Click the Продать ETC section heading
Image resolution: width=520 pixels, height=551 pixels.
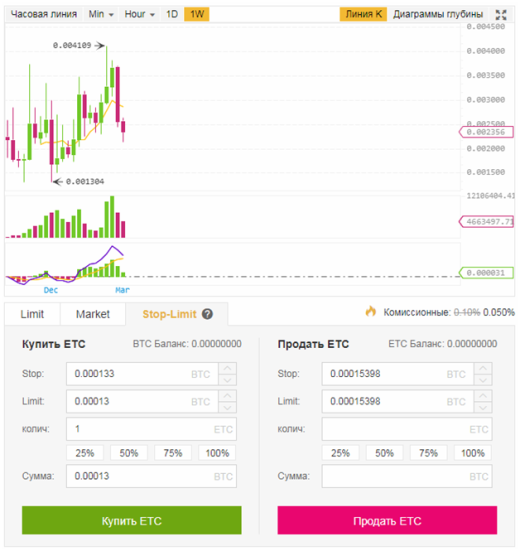[x=313, y=344]
